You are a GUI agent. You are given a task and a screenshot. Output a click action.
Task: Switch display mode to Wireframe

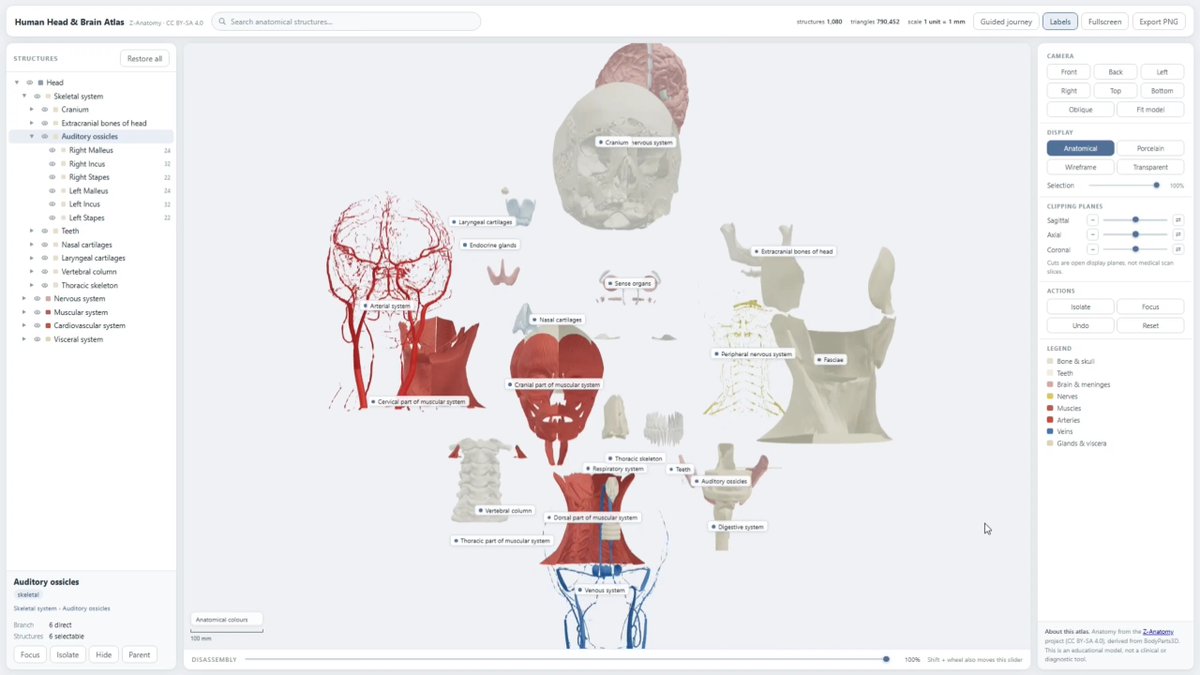[x=1080, y=167]
